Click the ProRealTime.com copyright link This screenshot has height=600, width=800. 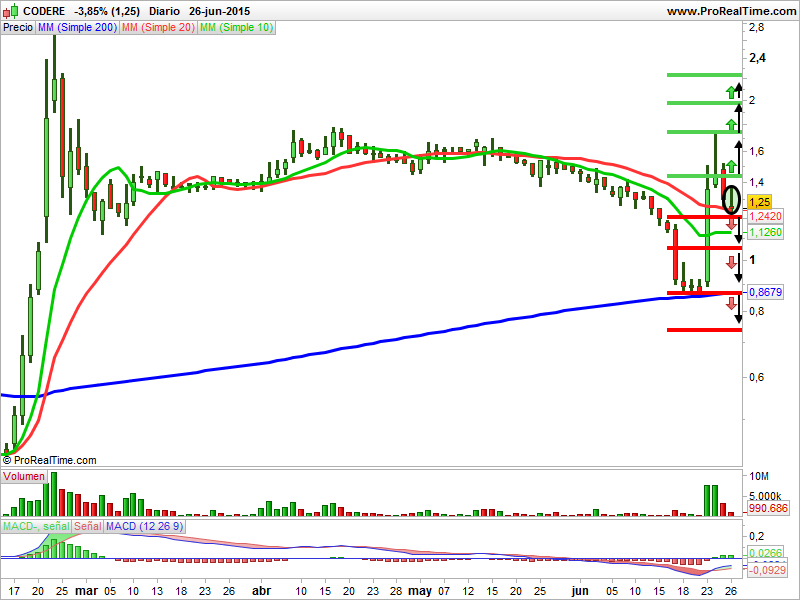50,460
